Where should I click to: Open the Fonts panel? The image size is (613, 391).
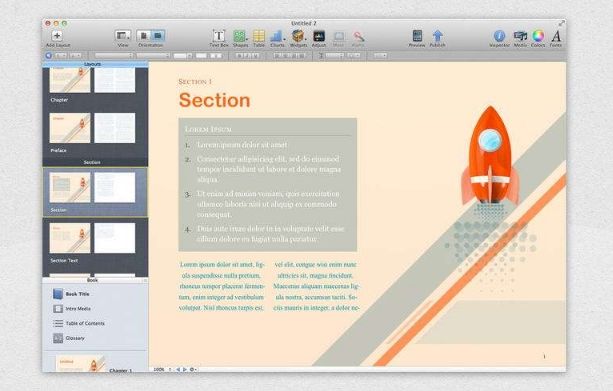(556, 36)
